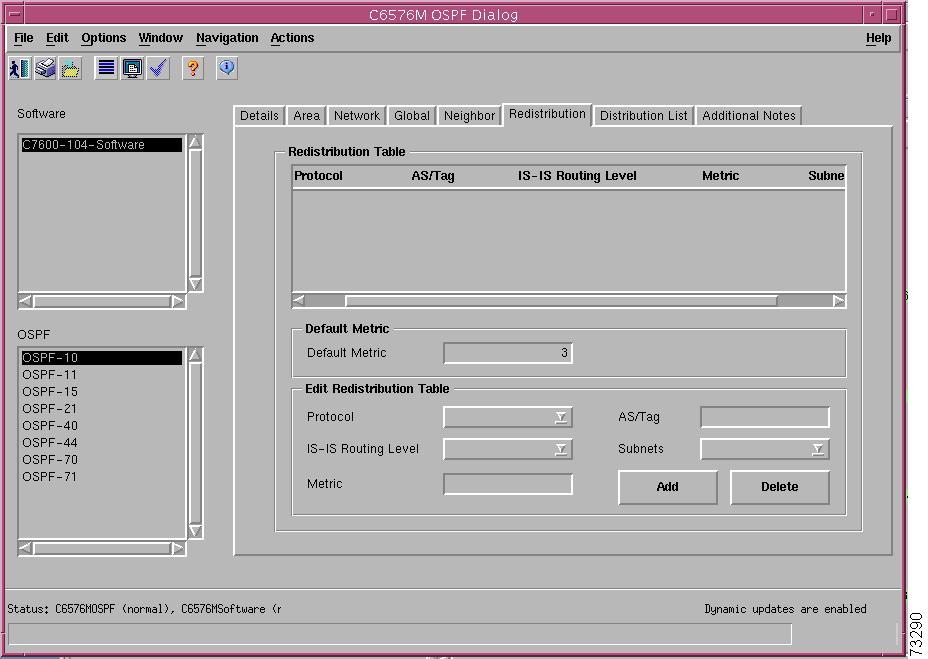Open the Options menu

click(x=104, y=38)
